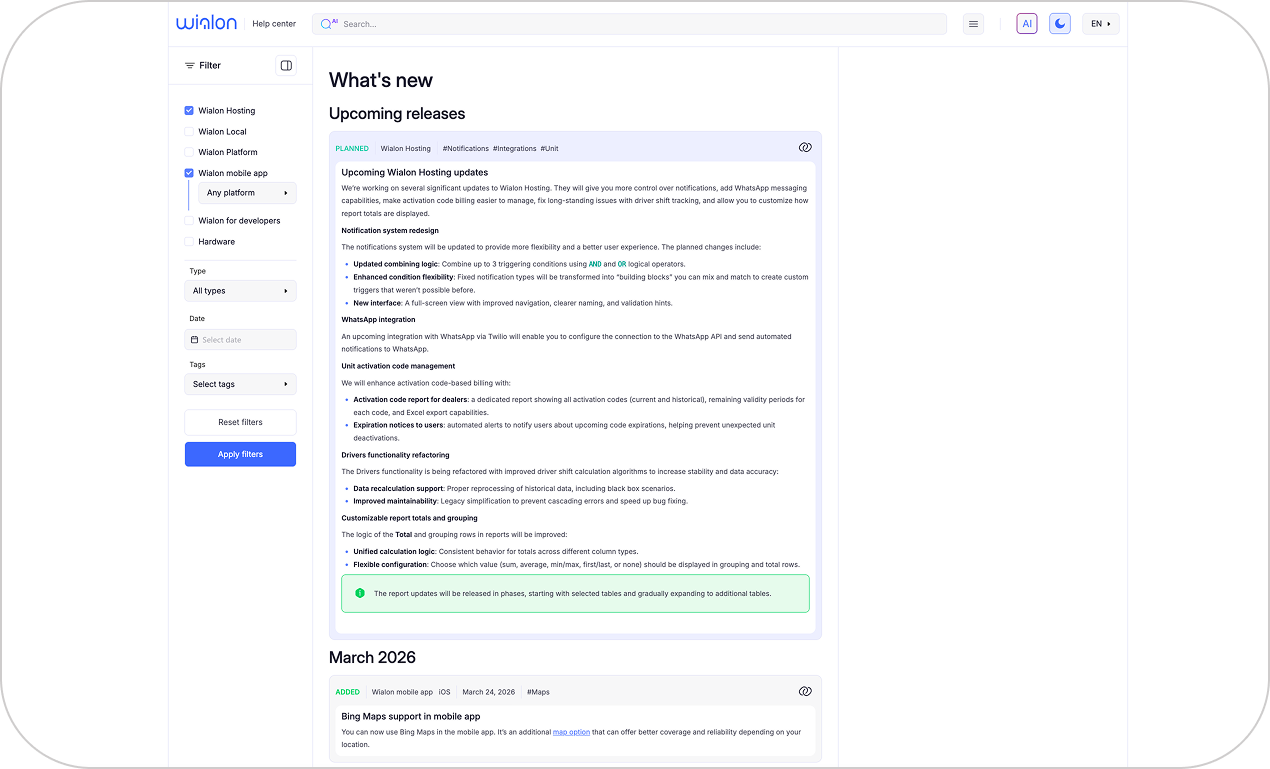Expand the Any platform dropdown

pyautogui.click(x=247, y=192)
